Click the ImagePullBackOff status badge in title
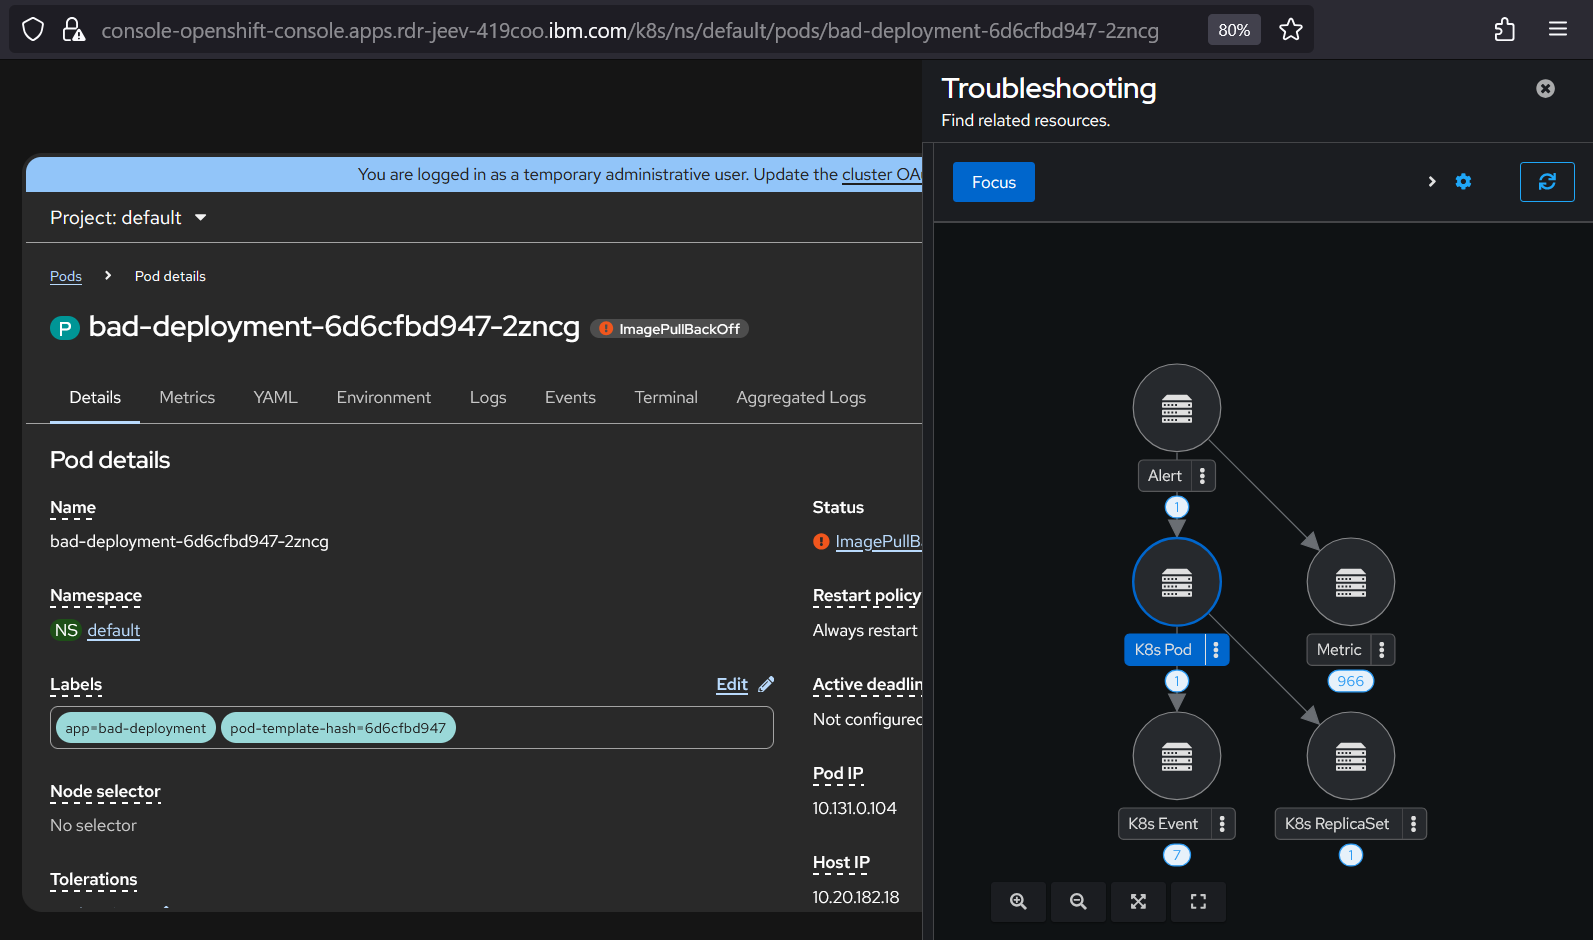Viewport: 1593px width, 940px height. coord(670,329)
